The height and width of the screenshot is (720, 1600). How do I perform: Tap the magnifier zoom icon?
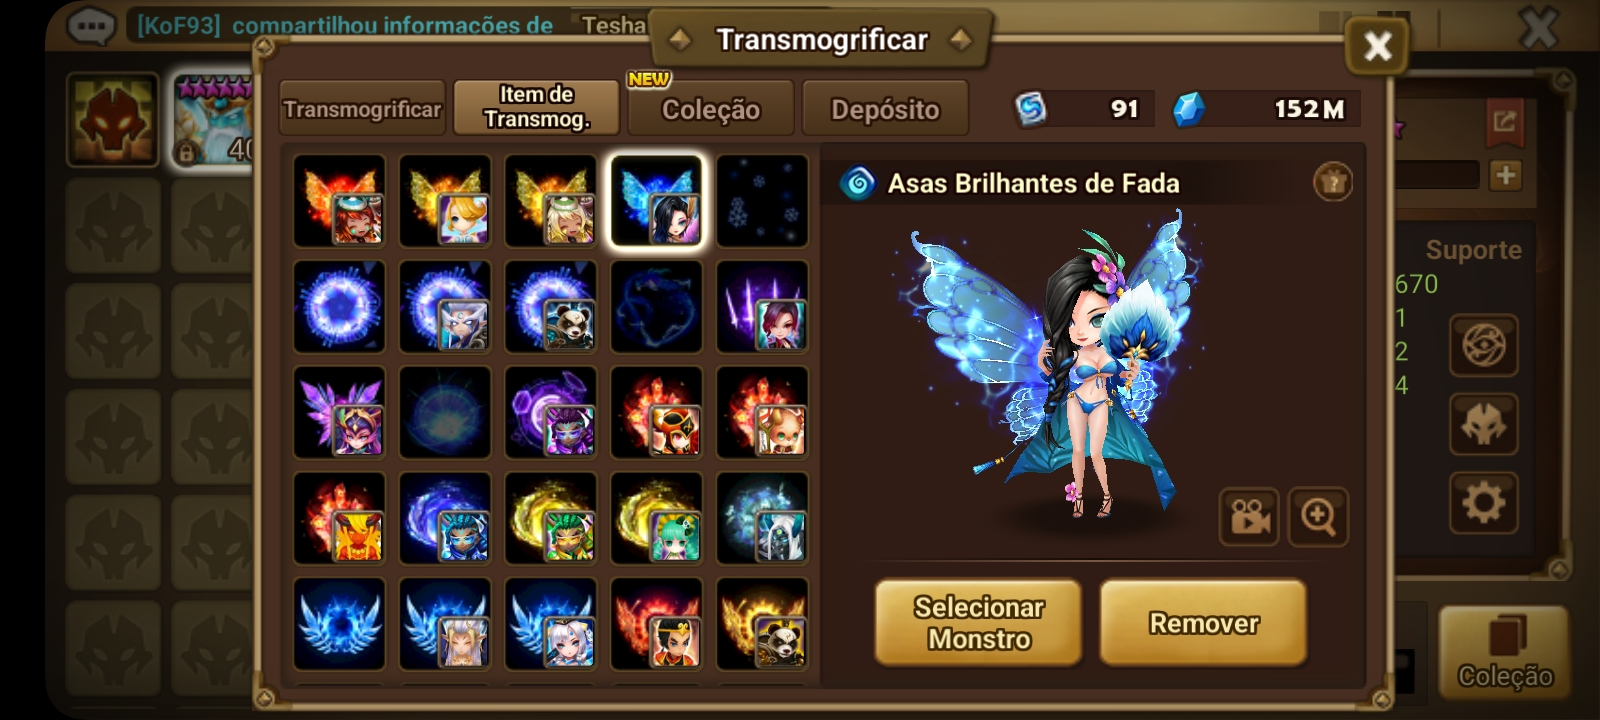pyautogui.click(x=1318, y=517)
